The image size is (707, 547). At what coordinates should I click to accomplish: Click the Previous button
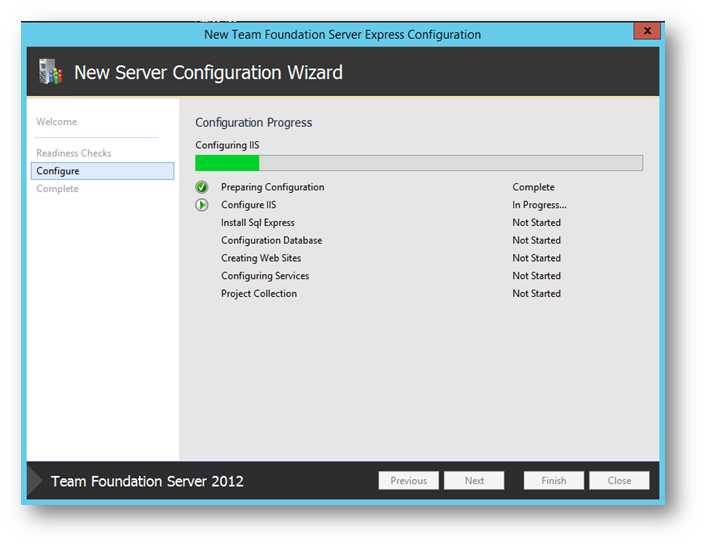[409, 481]
